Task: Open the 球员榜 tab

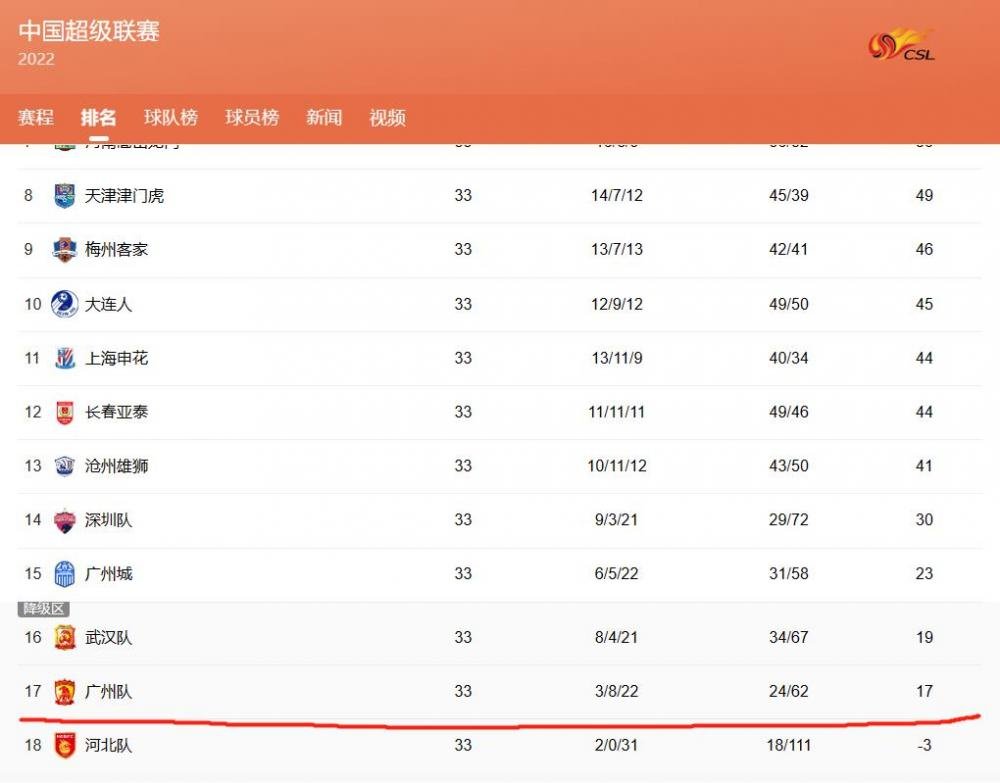Action: 251,117
